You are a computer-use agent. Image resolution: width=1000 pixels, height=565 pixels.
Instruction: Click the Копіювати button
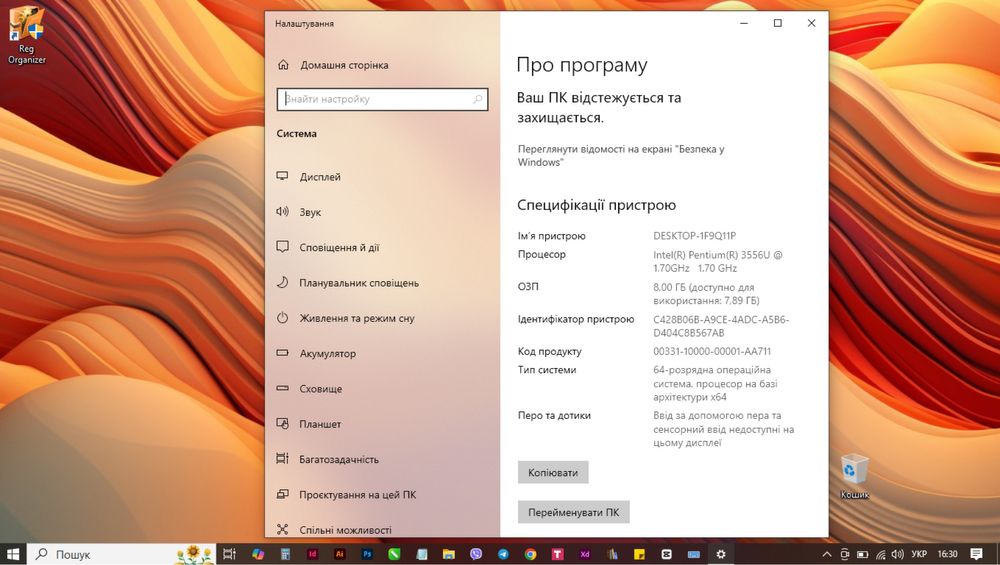553,473
